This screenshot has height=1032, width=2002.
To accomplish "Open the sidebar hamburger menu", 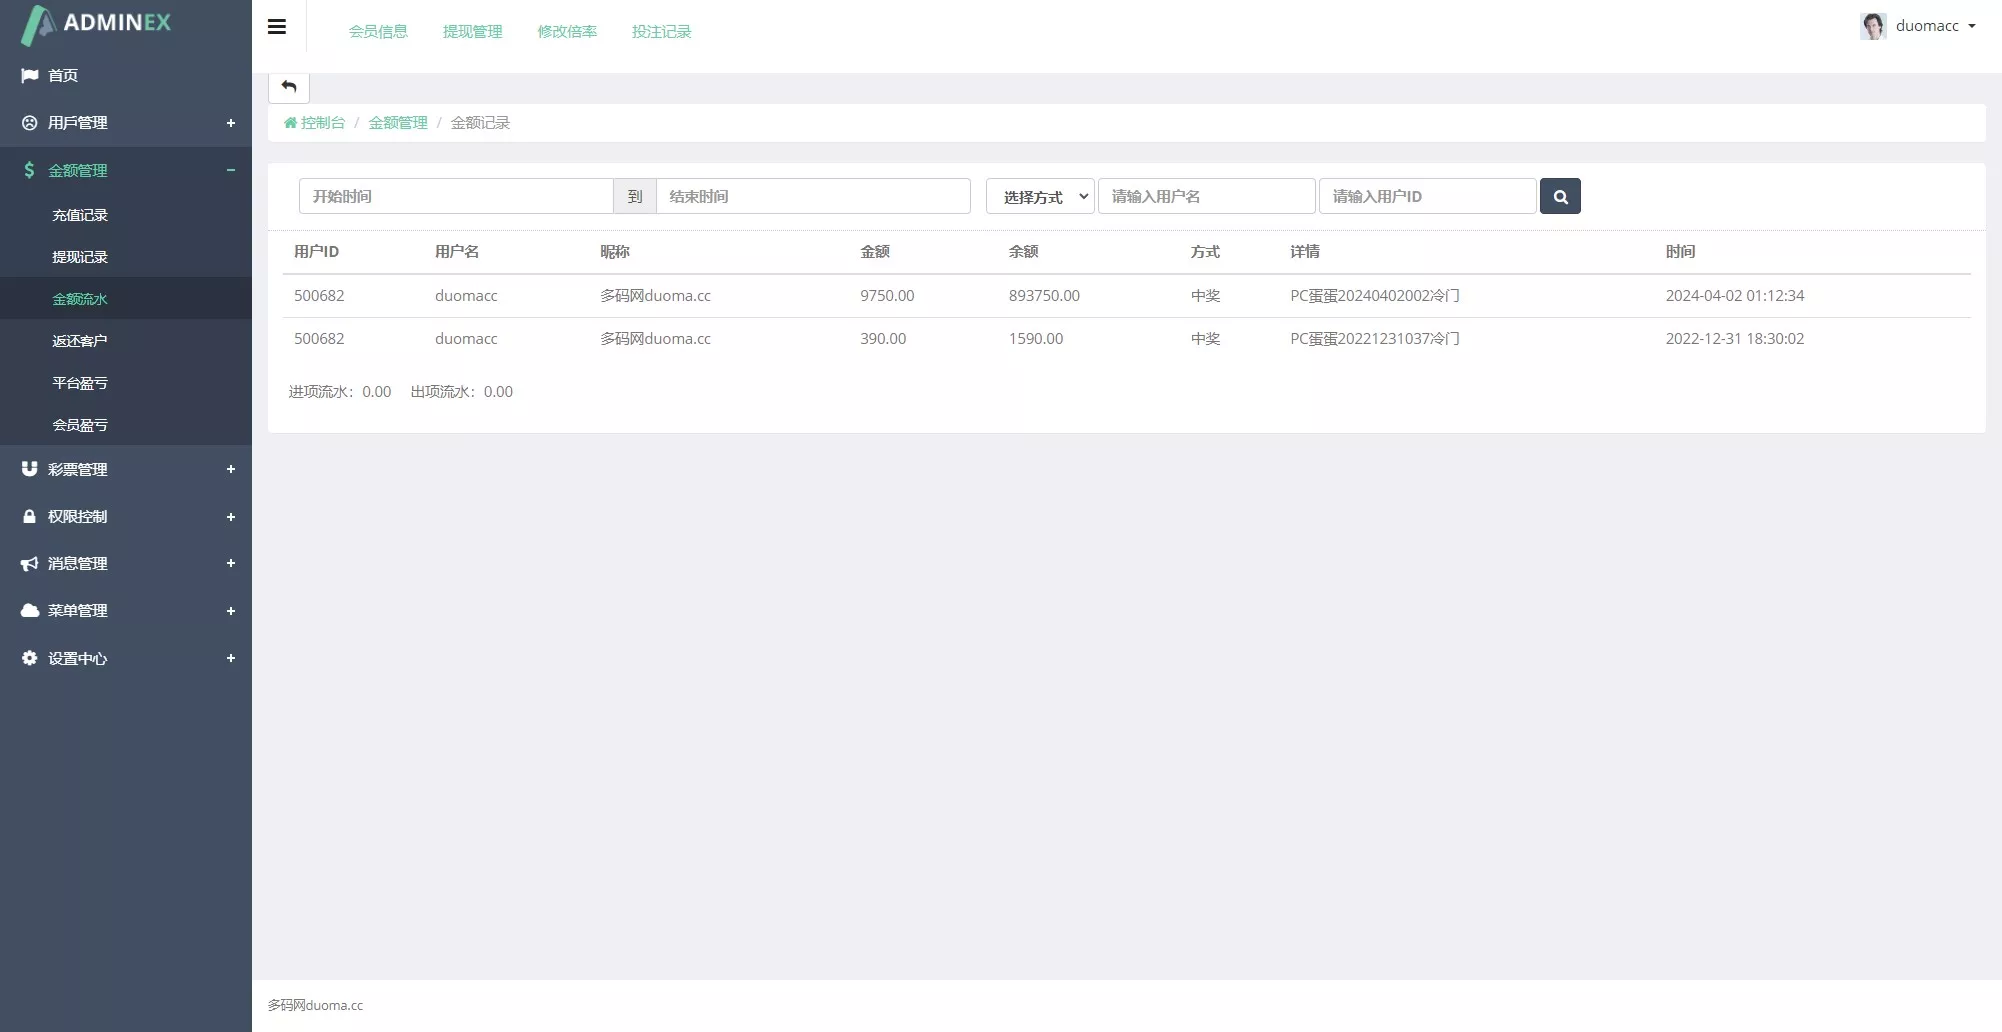I will coord(277,26).
